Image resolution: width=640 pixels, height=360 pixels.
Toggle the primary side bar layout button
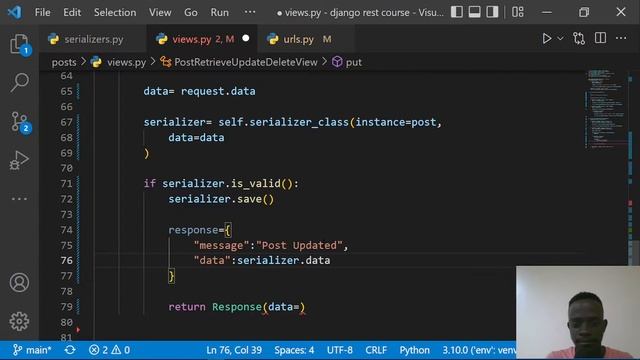point(457,12)
